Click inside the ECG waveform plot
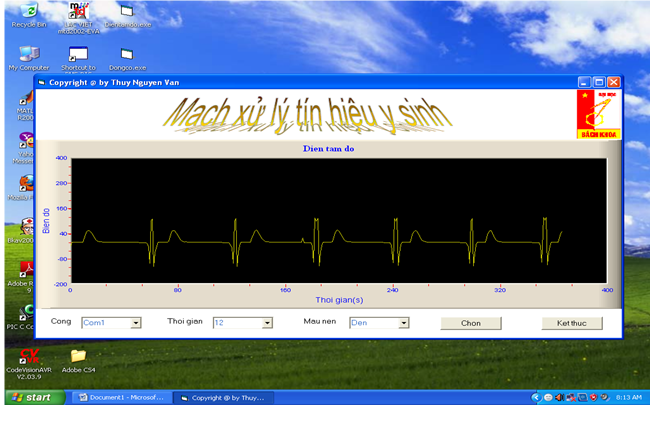This screenshot has width=651, height=421. point(339,220)
